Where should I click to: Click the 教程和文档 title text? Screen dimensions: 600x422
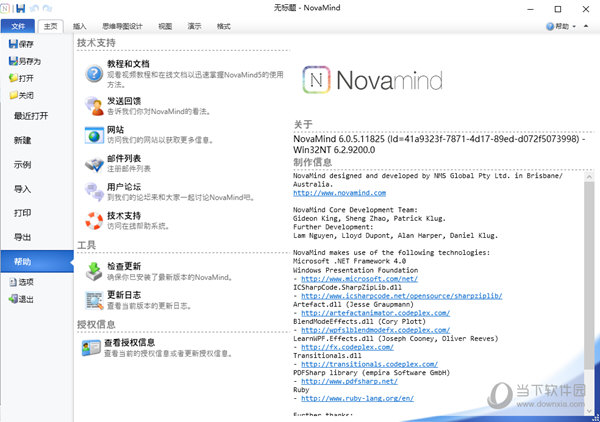(128, 64)
